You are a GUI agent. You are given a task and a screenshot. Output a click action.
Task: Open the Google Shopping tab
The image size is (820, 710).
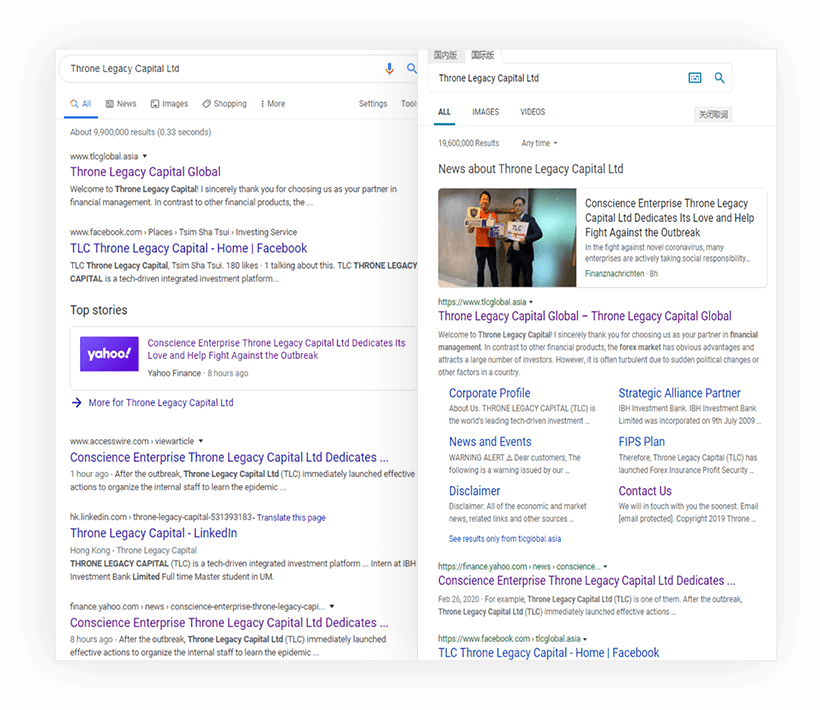224,104
